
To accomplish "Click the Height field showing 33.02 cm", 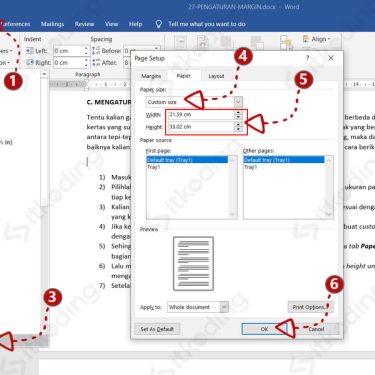I will (x=201, y=127).
